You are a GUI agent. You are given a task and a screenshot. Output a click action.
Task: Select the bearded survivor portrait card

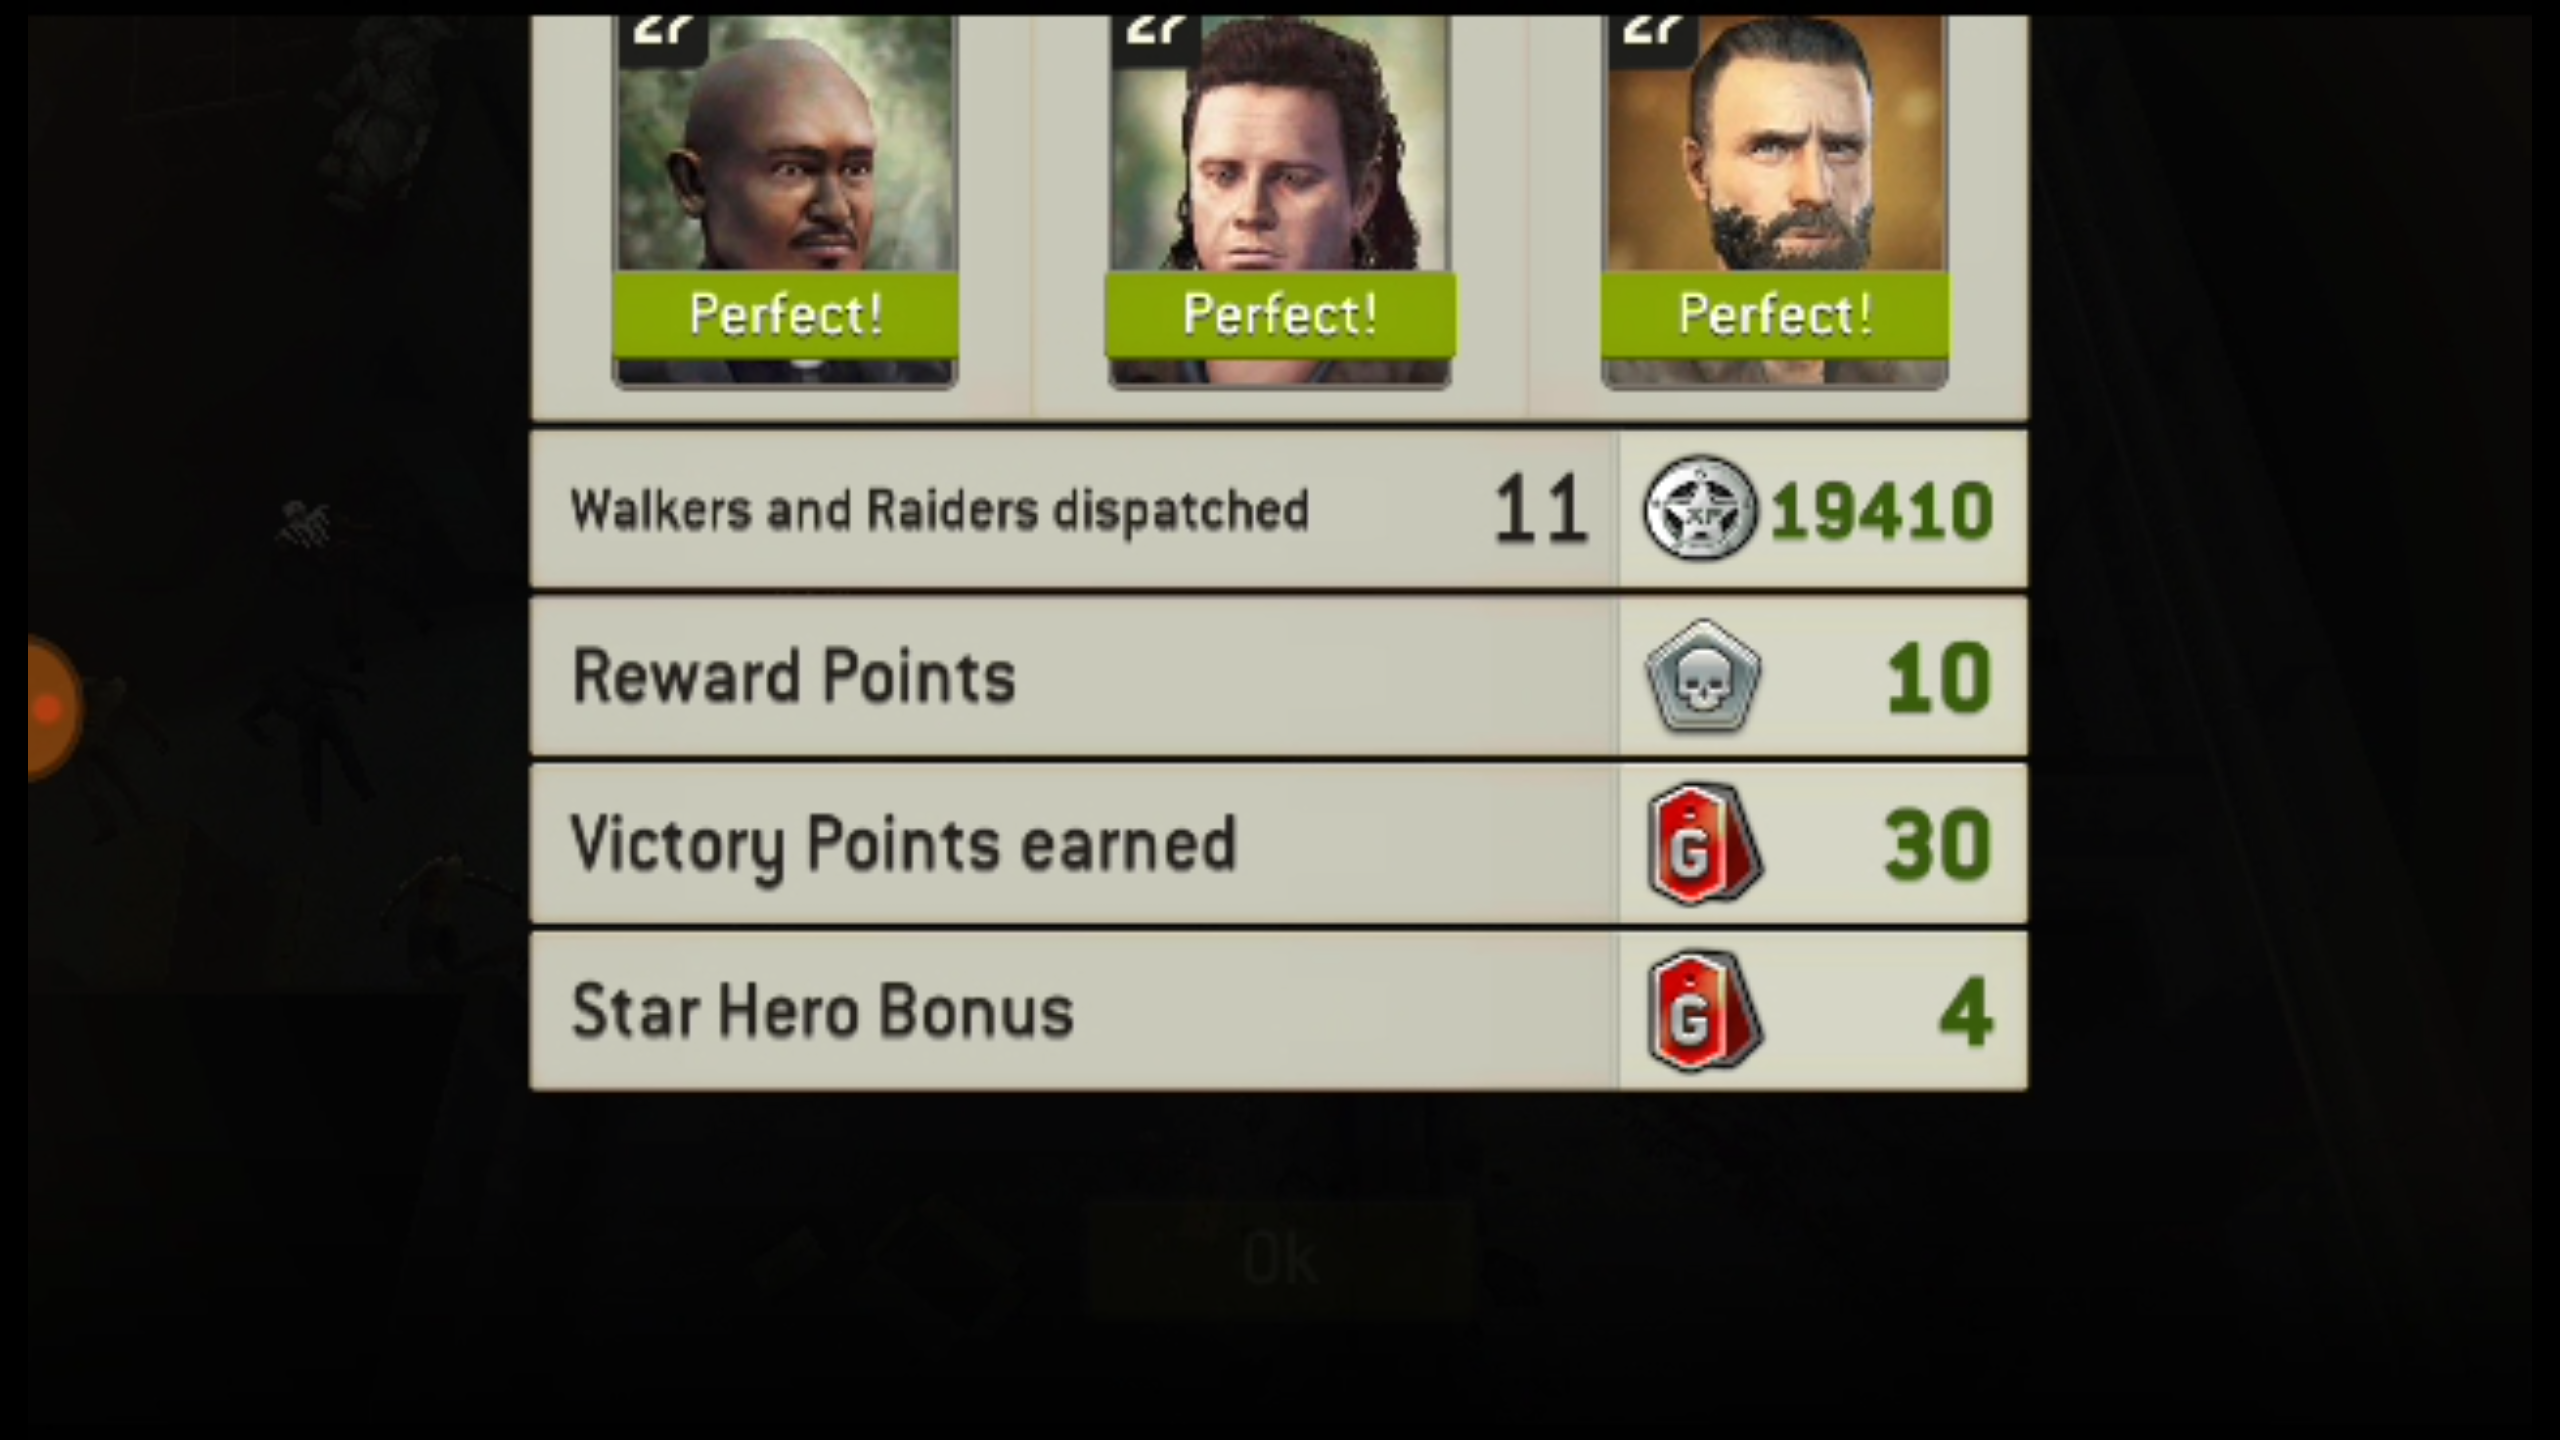pyautogui.click(x=1775, y=201)
